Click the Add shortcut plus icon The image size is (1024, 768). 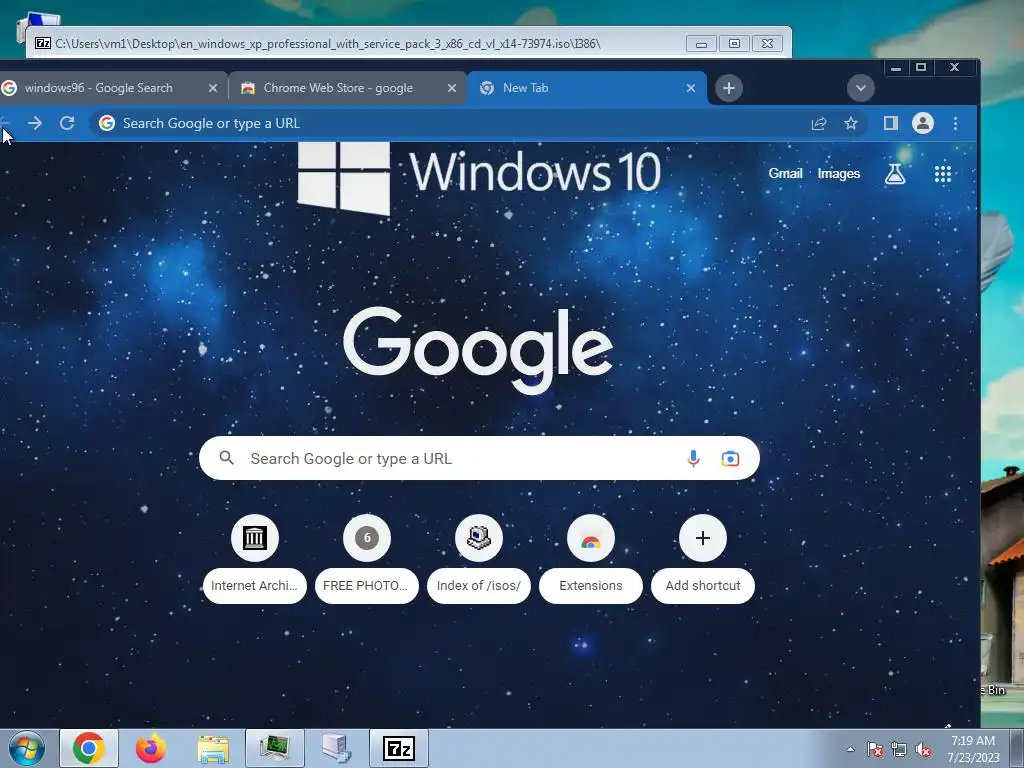(703, 538)
